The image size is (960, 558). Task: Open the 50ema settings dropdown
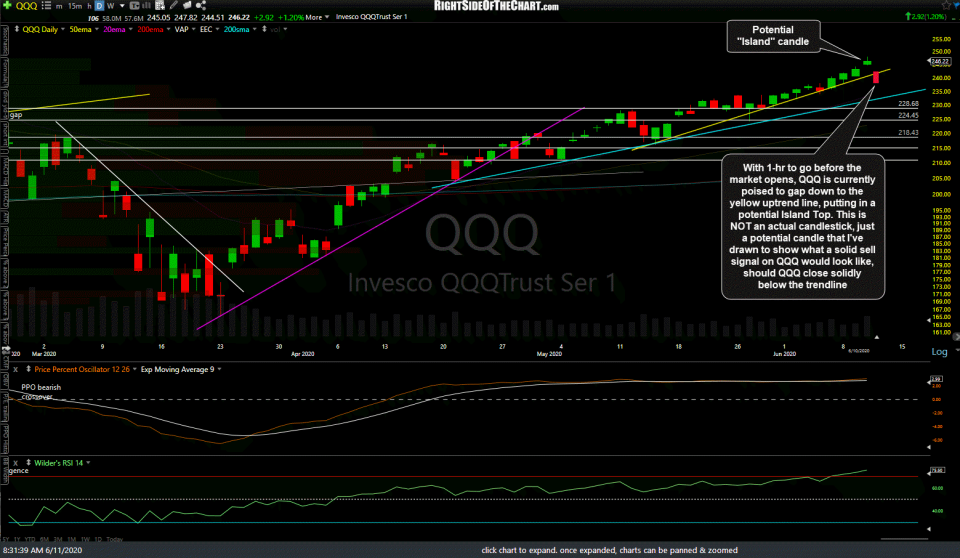coord(97,29)
